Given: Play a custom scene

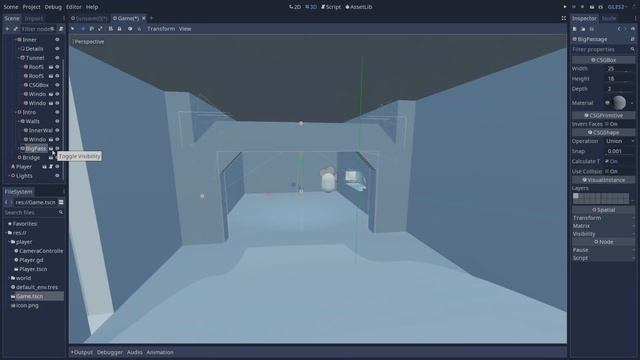Looking at the screenshot, I should point(600,7).
